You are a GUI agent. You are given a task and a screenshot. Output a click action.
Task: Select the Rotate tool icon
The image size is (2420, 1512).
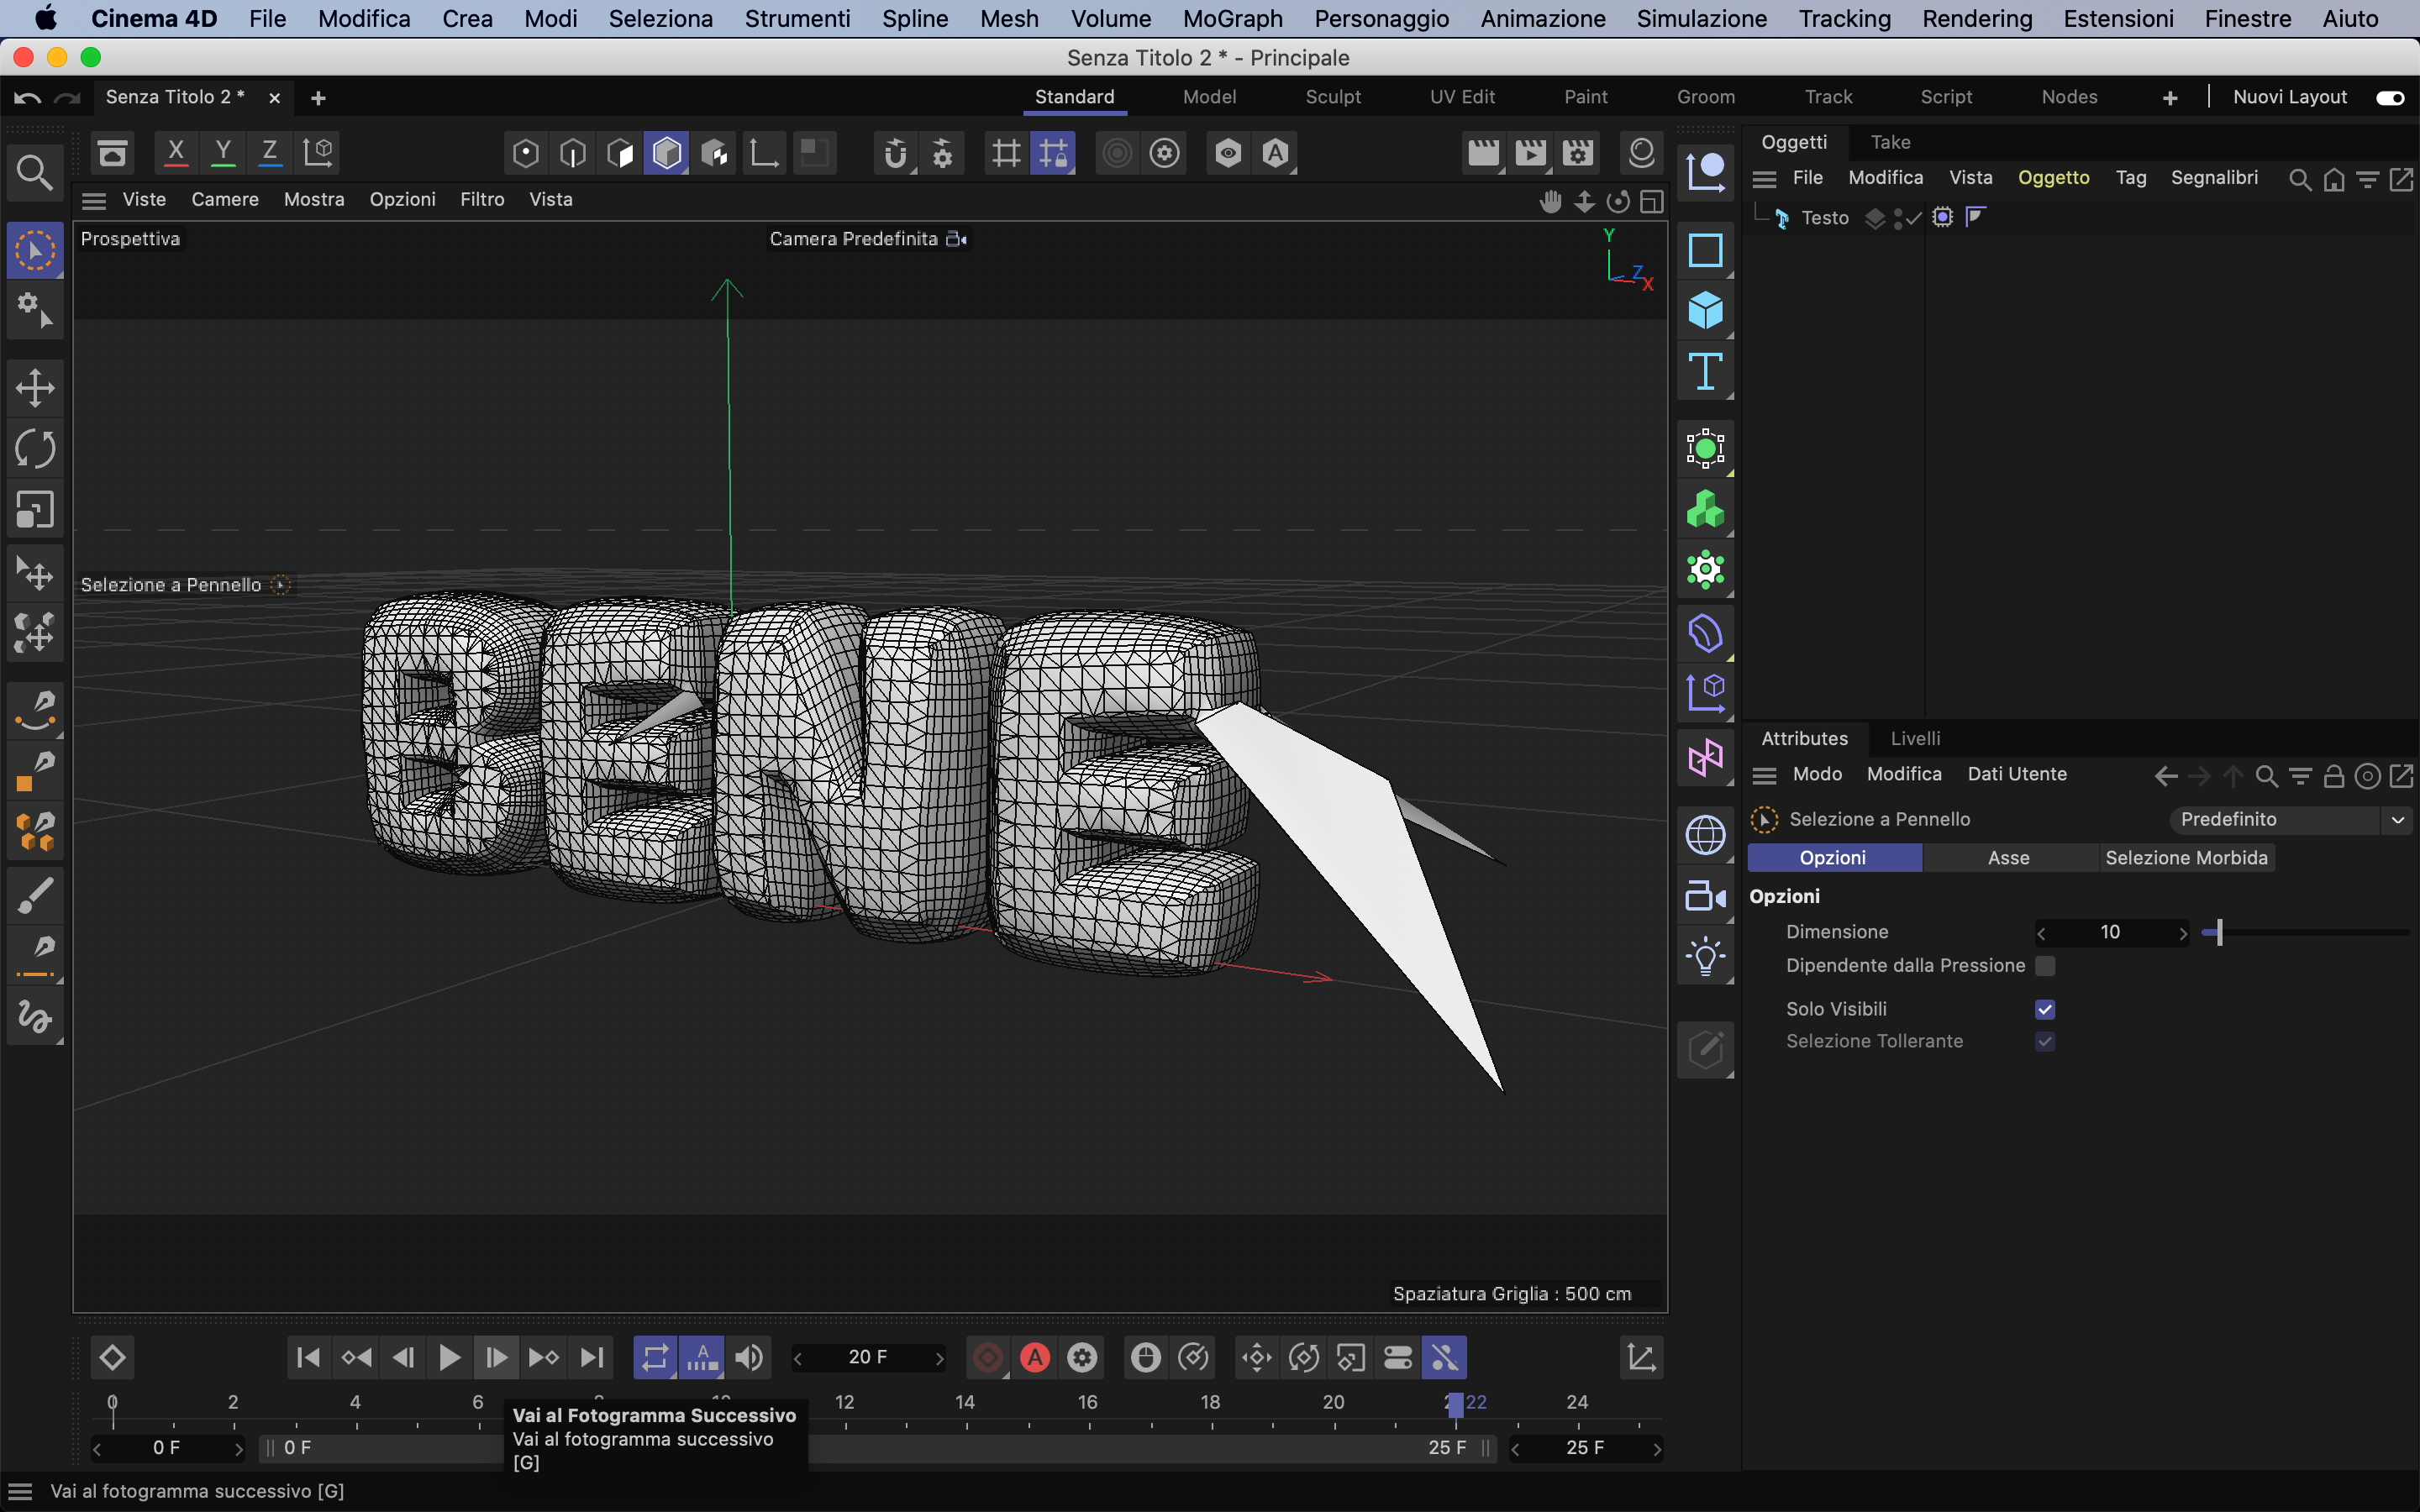tap(35, 449)
